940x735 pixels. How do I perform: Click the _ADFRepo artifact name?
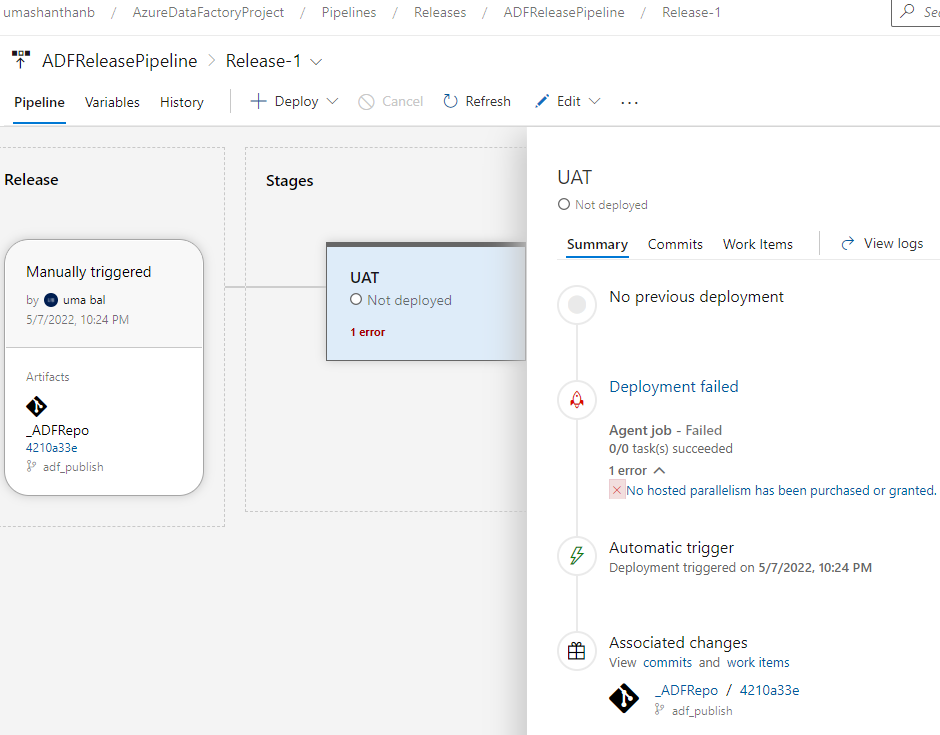tap(58, 430)
